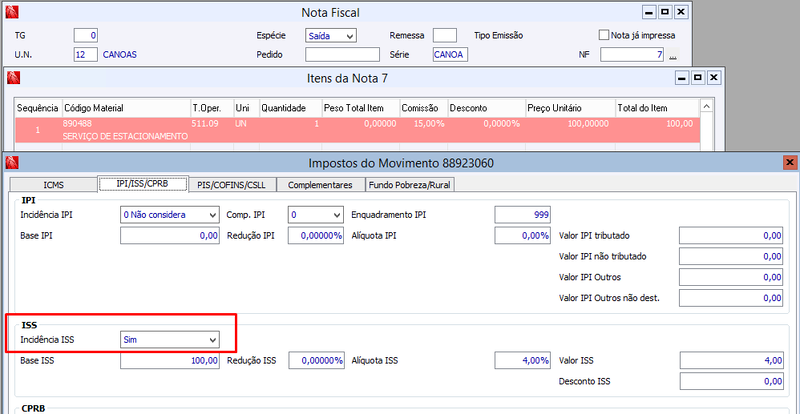The width and height of the screenshot is (800, 414).
Task: Click the Desconto ISS field
Action: [731, 381]
